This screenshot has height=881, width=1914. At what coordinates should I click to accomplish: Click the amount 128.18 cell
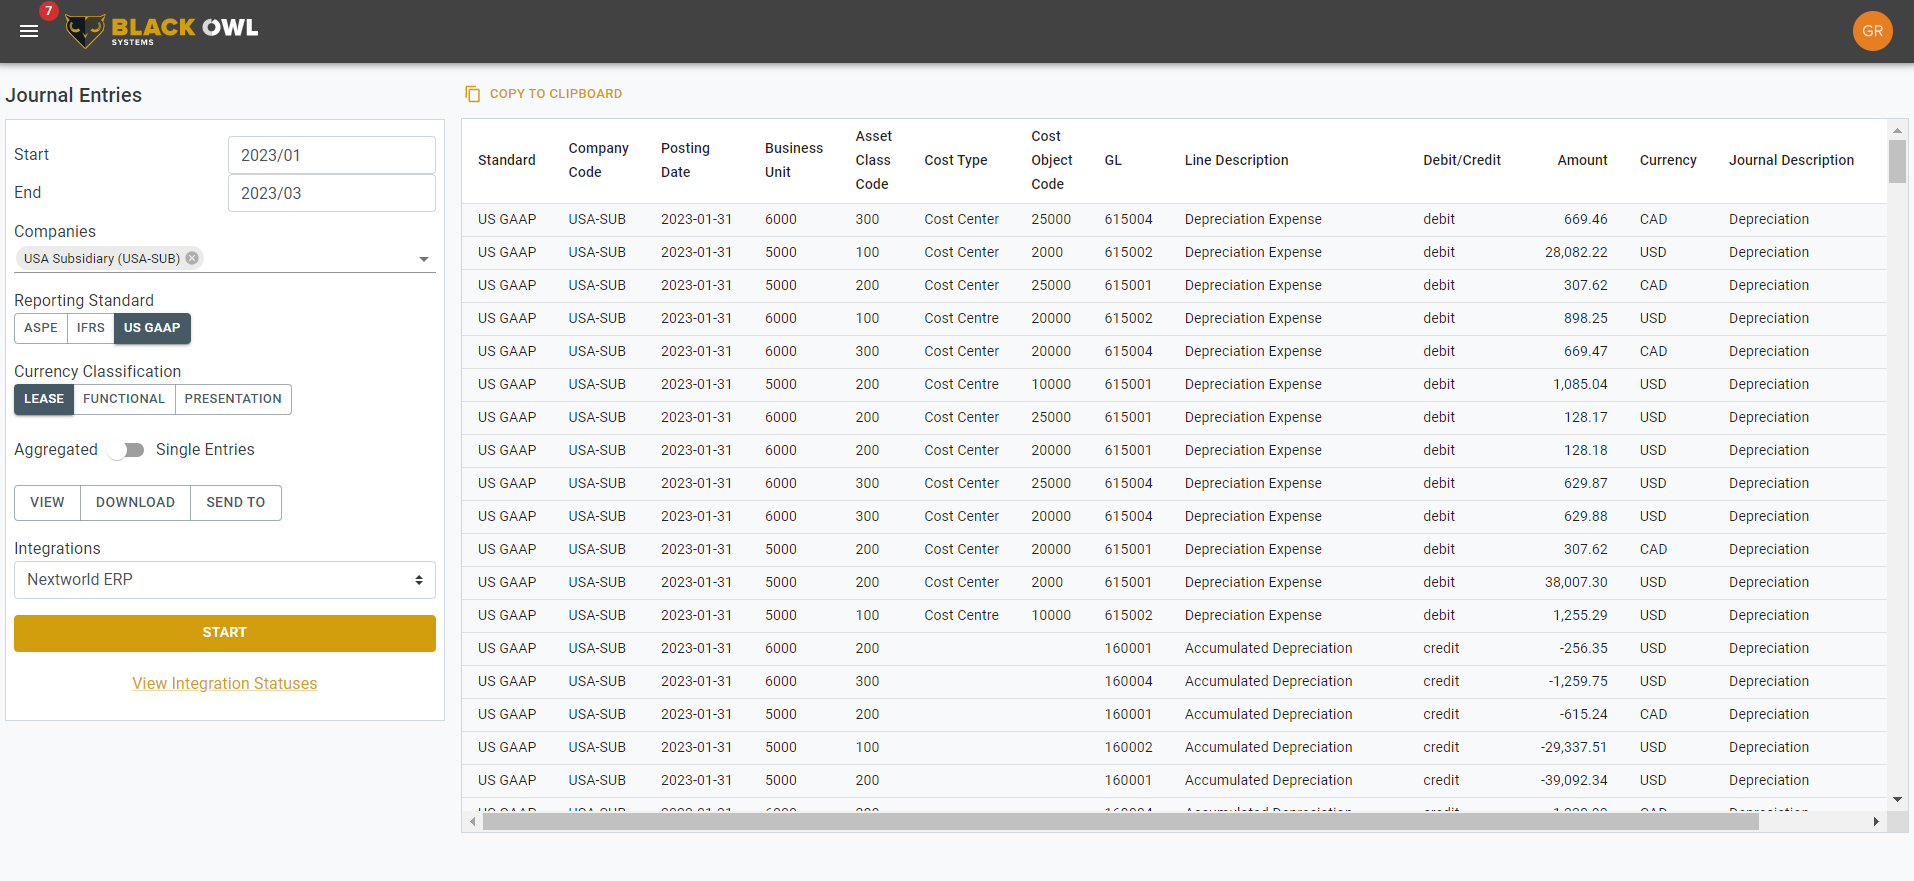(1586, 451)
